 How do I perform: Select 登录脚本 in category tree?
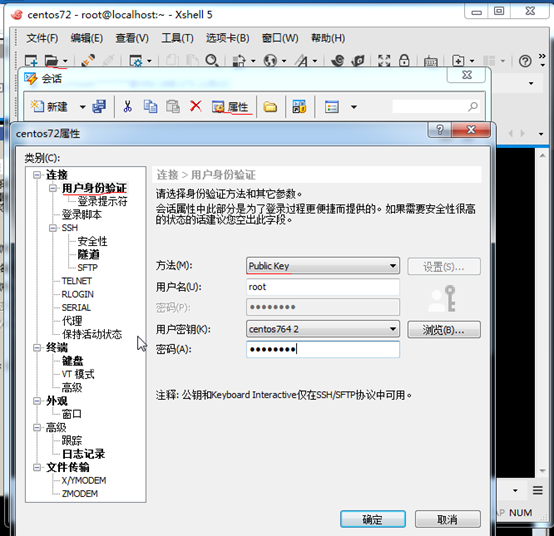[x=82, y=214]
